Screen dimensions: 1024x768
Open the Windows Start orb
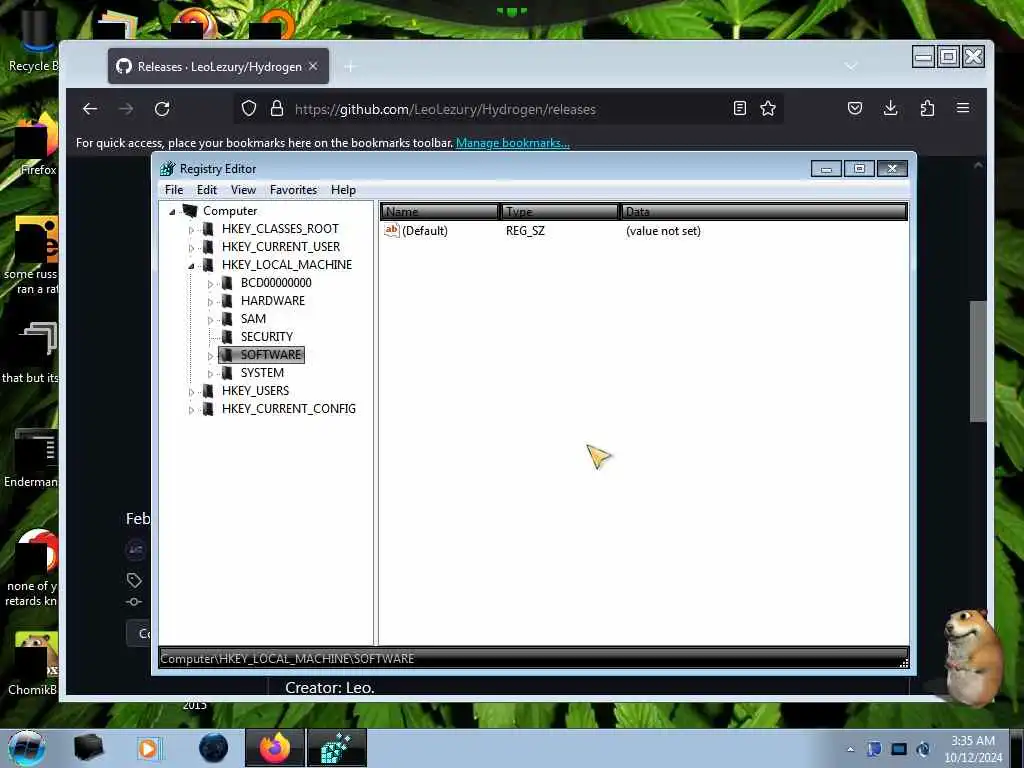click(x=27, y=748)
